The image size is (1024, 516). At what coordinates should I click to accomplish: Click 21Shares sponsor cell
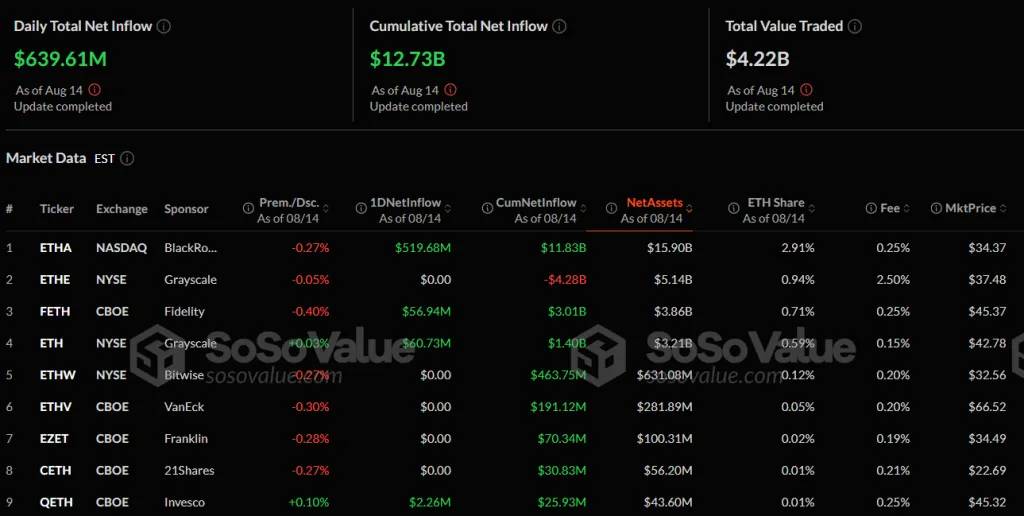[189, 470]
